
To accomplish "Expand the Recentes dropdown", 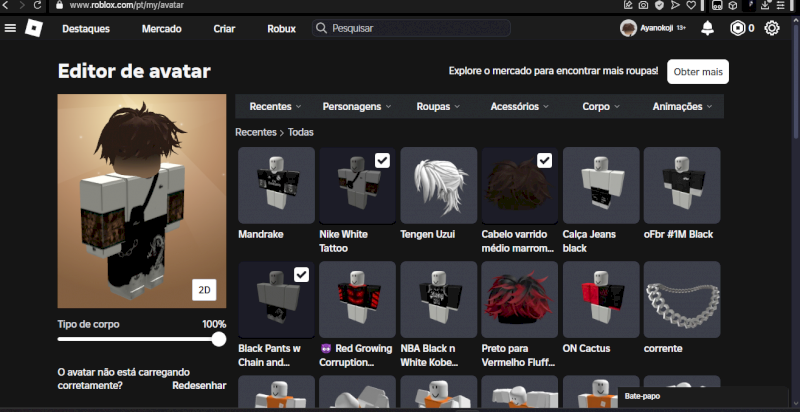I will pos(275,106).
